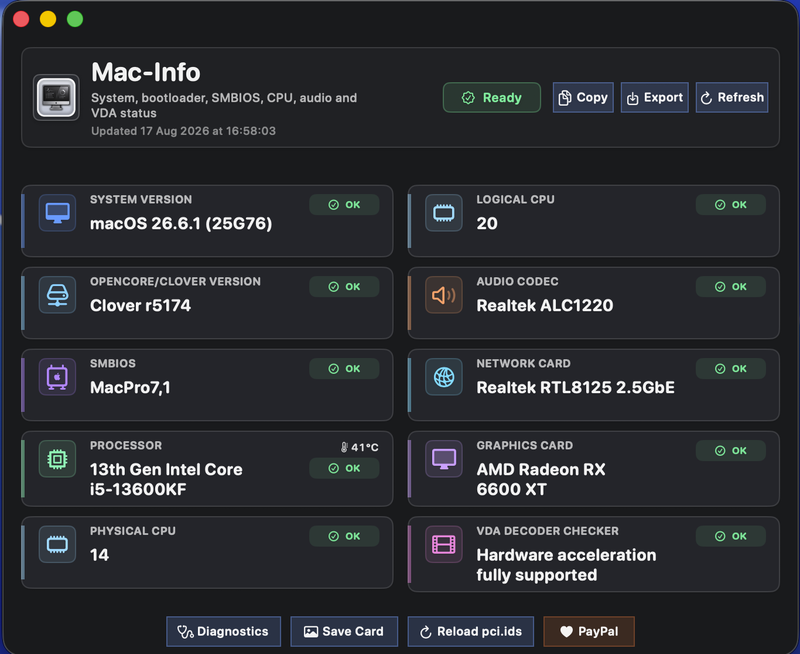Click the Physical CPU memory icon
Screen dimensions: 800x654
pyautogui.click(x=58, y=544)
